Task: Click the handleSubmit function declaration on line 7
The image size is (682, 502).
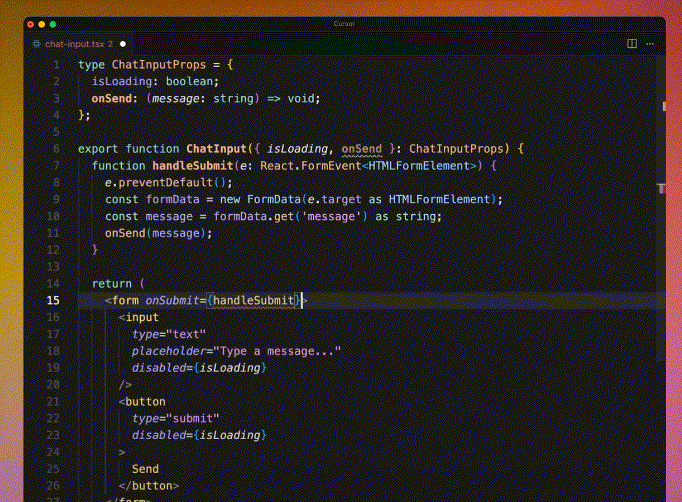Action: click(193, 166)
